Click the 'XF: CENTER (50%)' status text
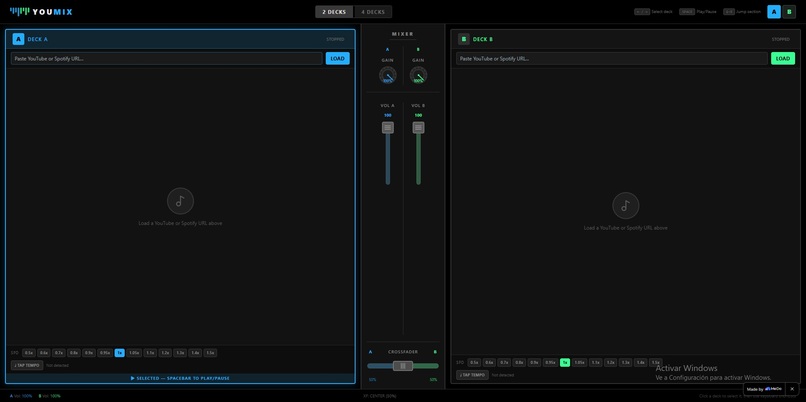Viewport: 806px width, 402px height. pos(380,396)
